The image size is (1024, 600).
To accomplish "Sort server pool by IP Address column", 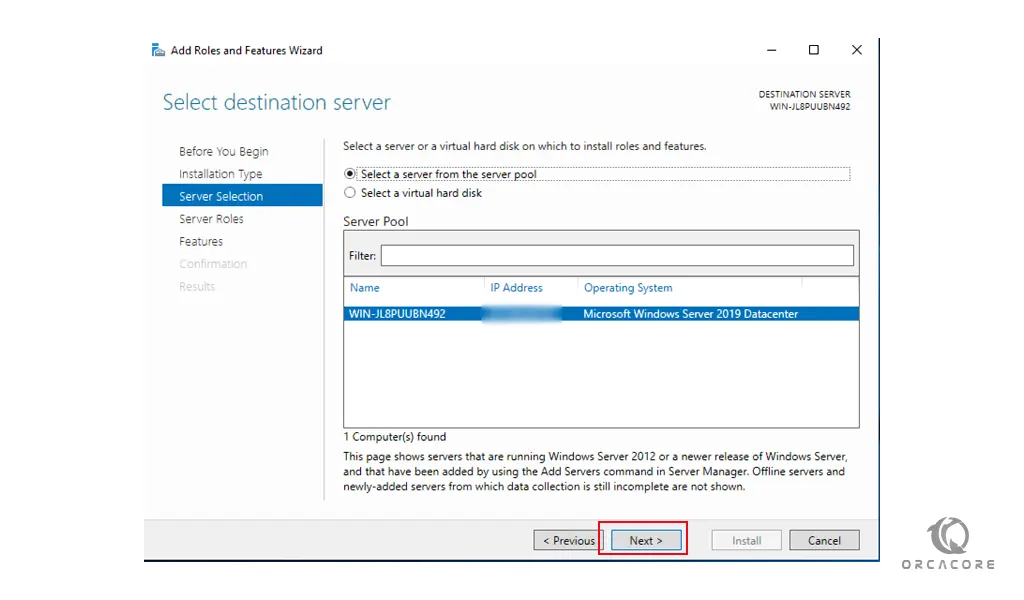I will pos(516,288).
